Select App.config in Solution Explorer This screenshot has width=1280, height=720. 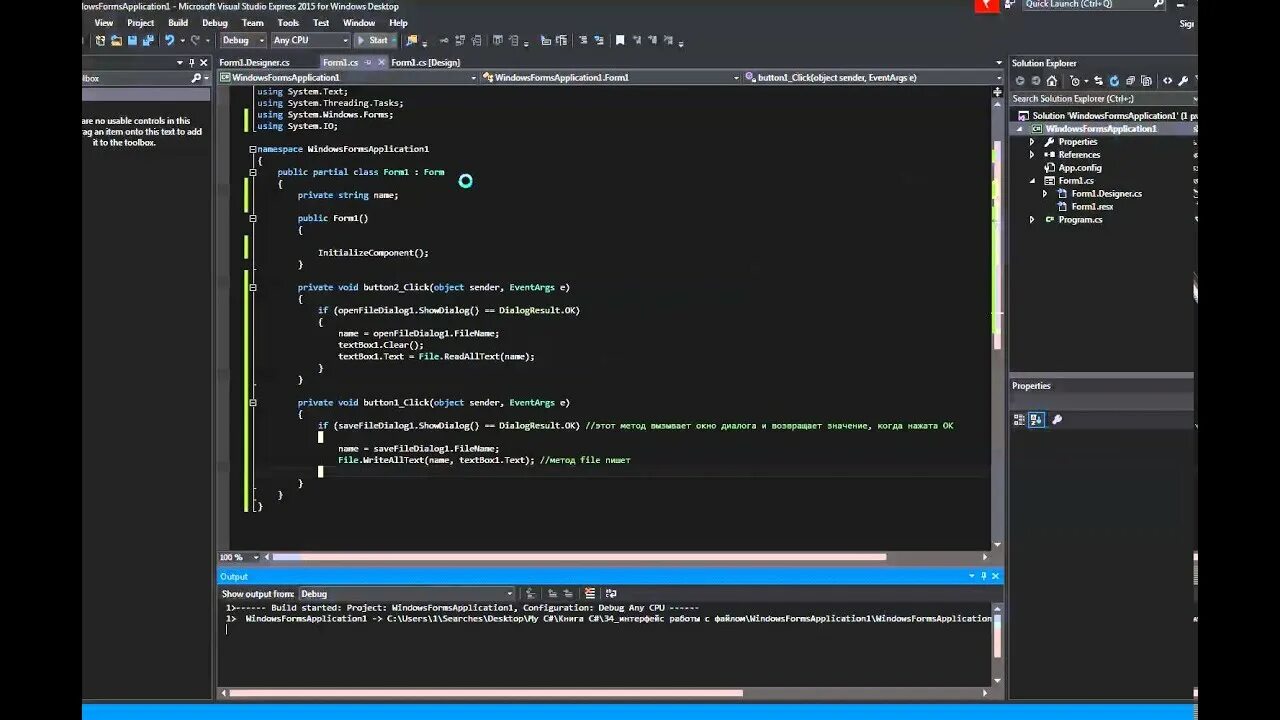(1079, 168)
